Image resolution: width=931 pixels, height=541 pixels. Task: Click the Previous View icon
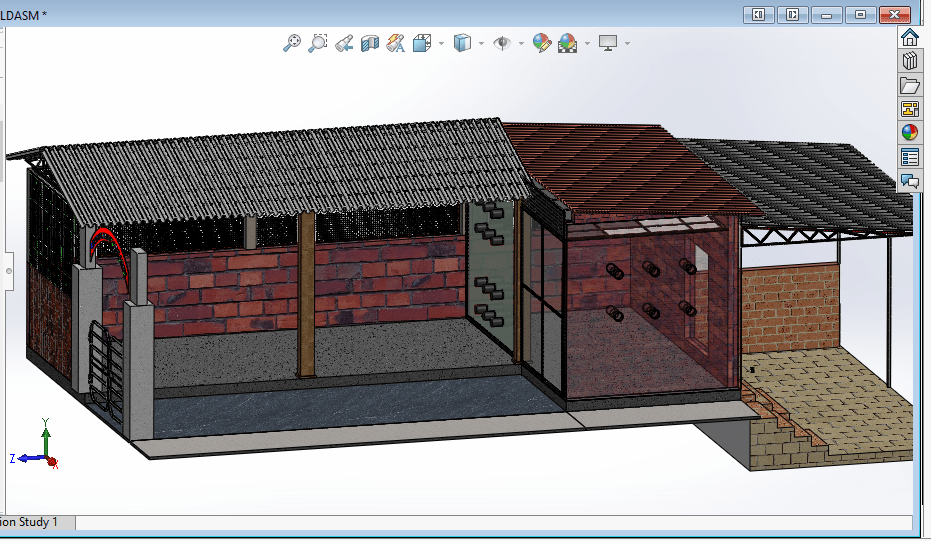pos(344,43)
